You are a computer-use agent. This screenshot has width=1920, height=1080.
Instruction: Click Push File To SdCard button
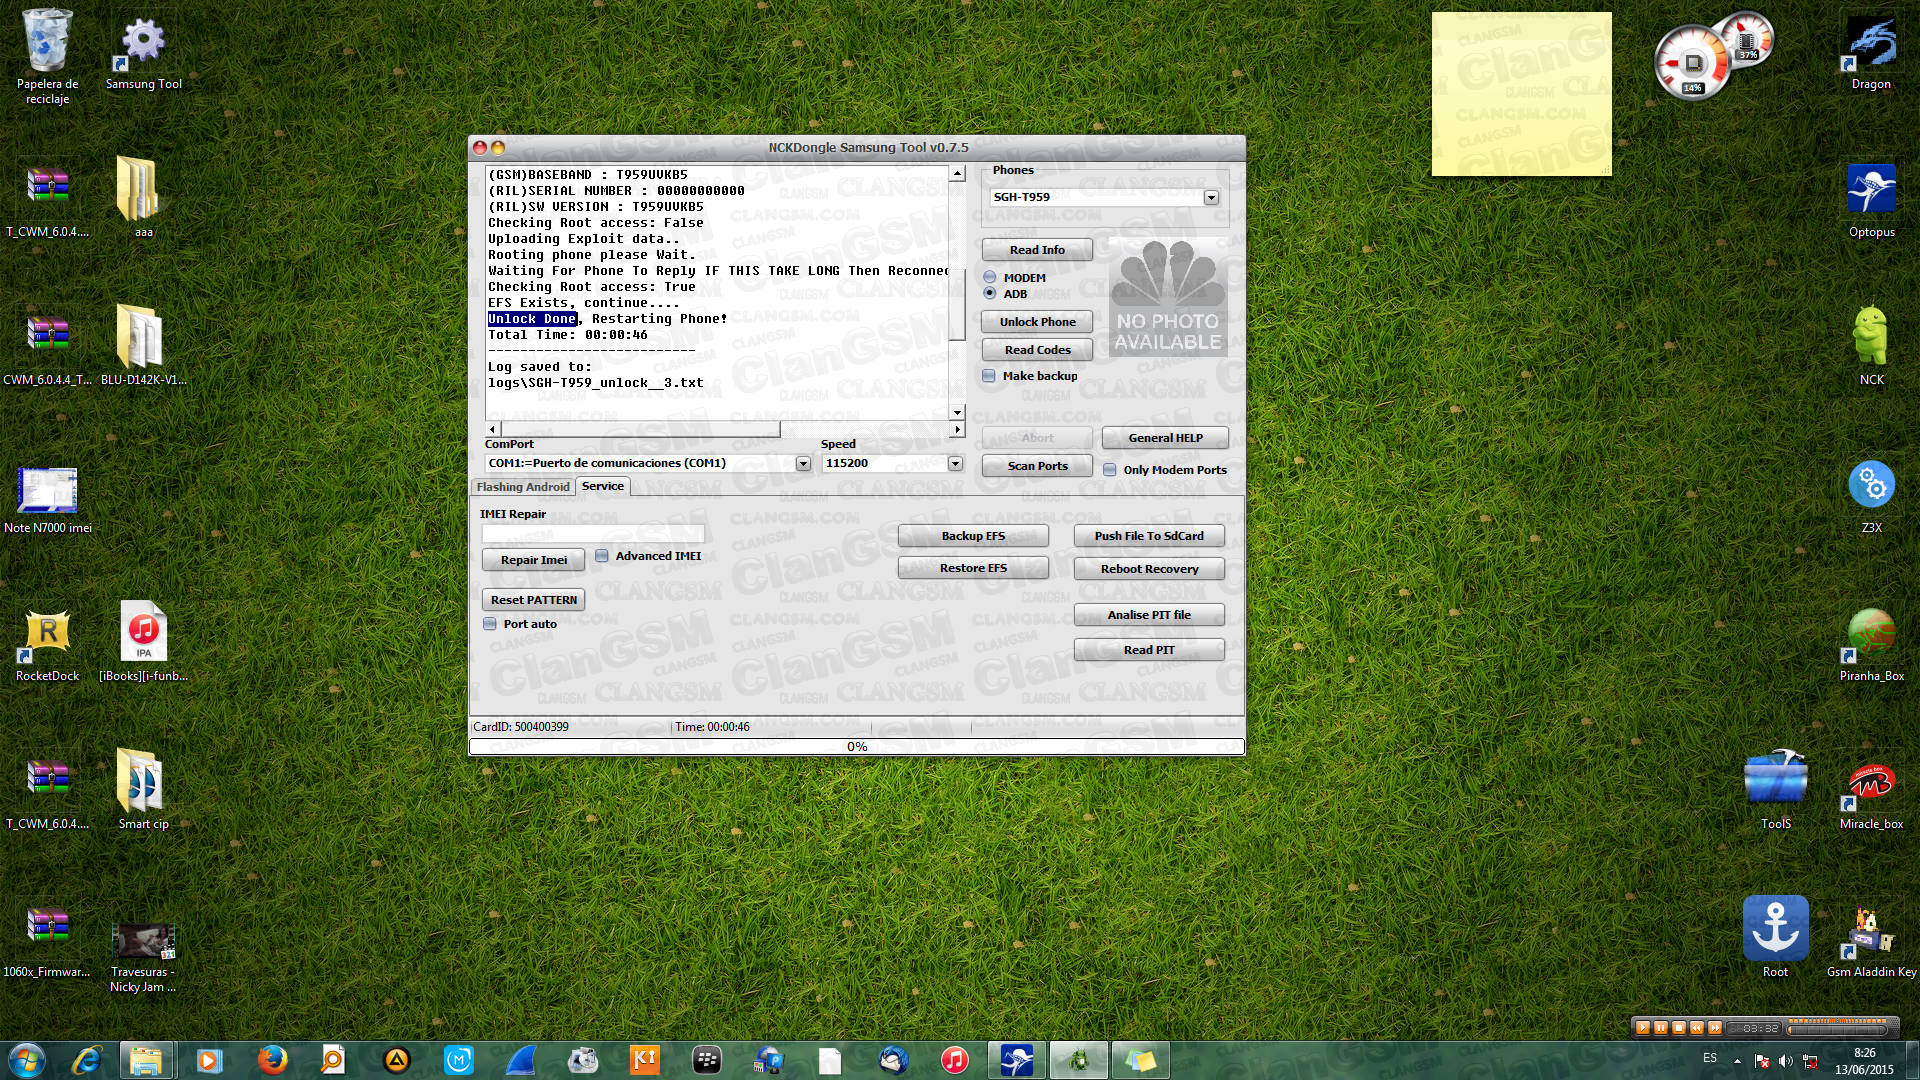pyautogui.click(x=1149, y=536)
